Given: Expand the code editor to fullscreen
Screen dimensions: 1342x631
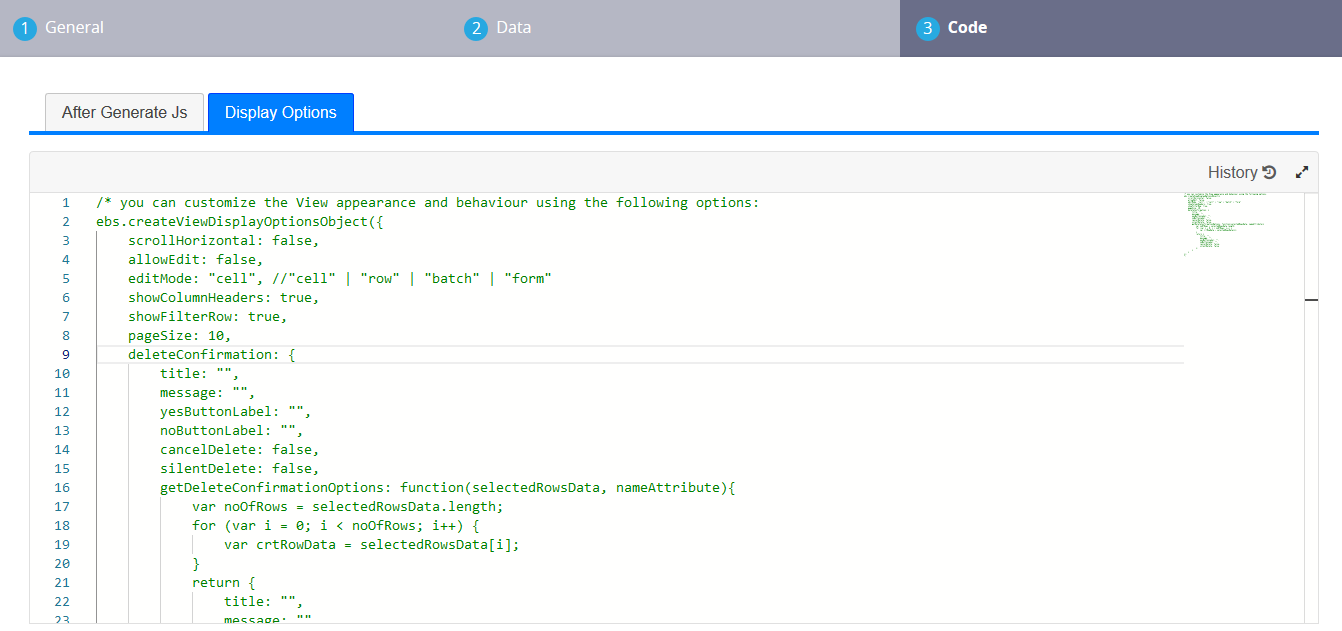Looking at the screenshot, I should pyautogui.click(x=1302, y=172).
